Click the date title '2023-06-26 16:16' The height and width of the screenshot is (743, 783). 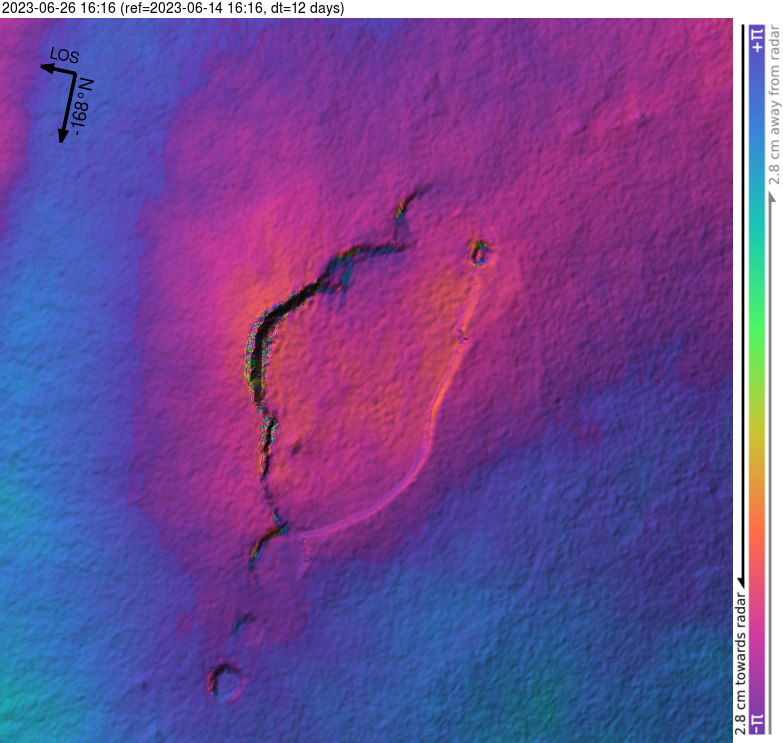[x=59, y=8]
